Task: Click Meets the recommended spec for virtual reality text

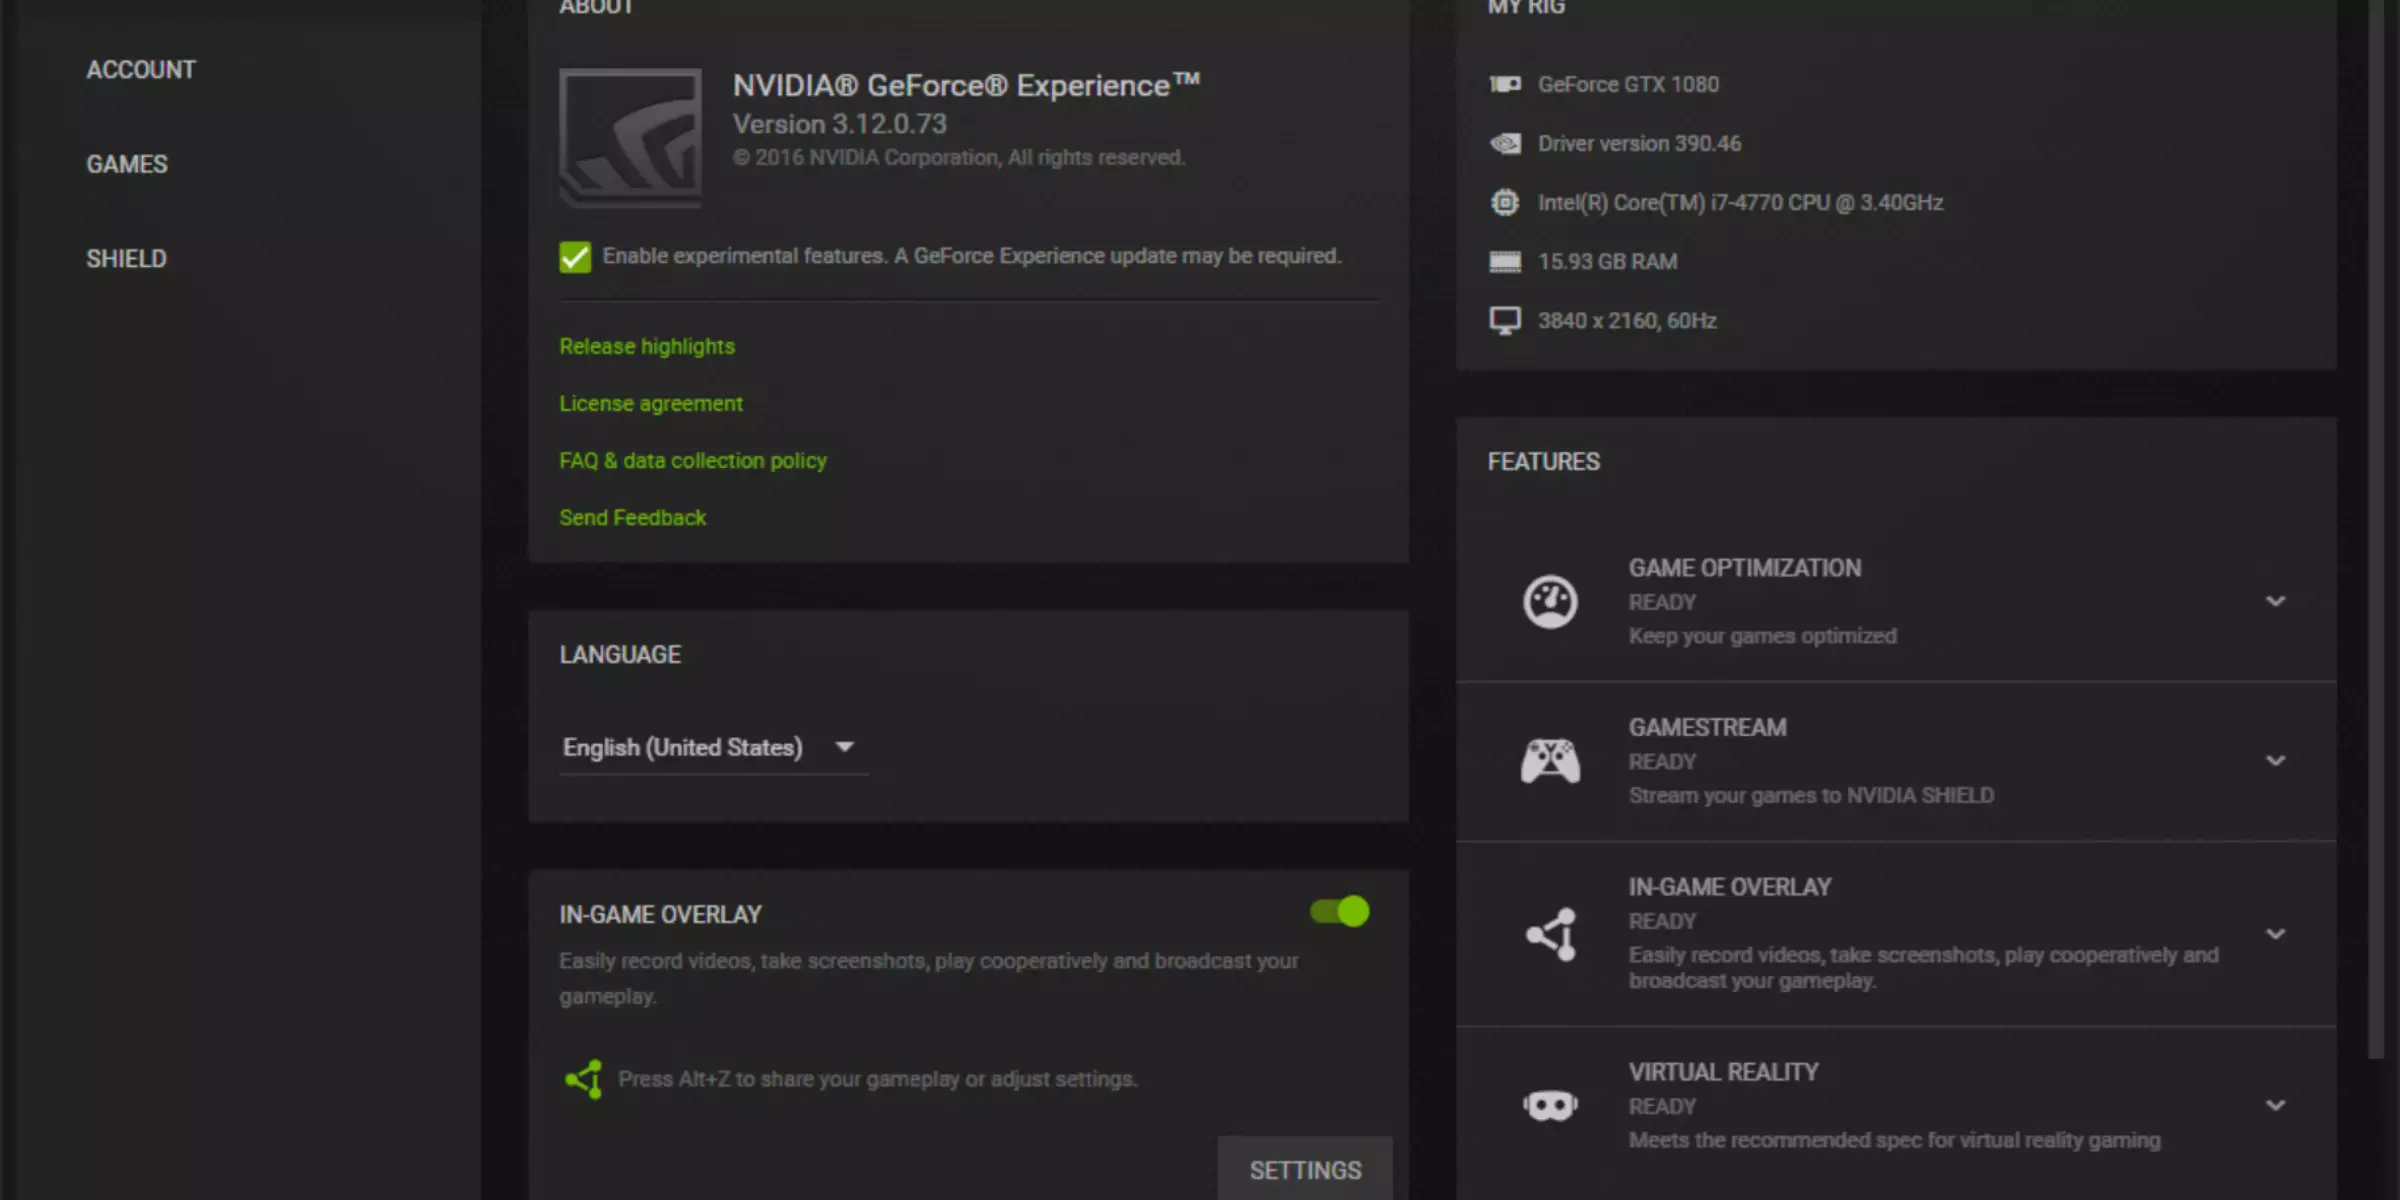Action: point(1894,1140)
